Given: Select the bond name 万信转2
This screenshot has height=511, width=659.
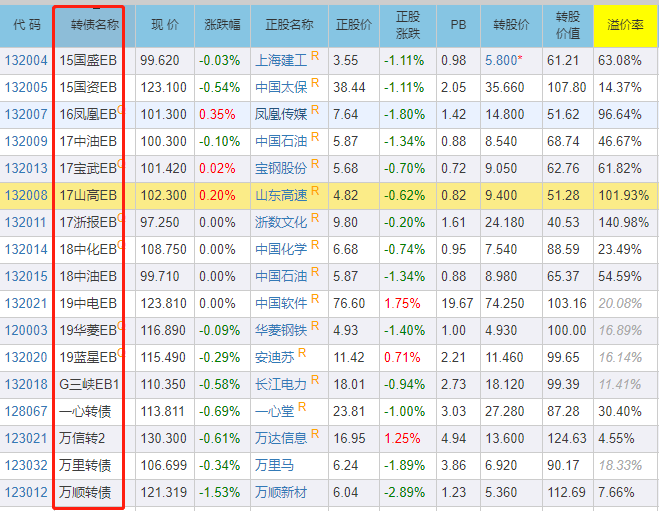Looking at the screenshot, I should pyautogui.click(x=82, y=438).
